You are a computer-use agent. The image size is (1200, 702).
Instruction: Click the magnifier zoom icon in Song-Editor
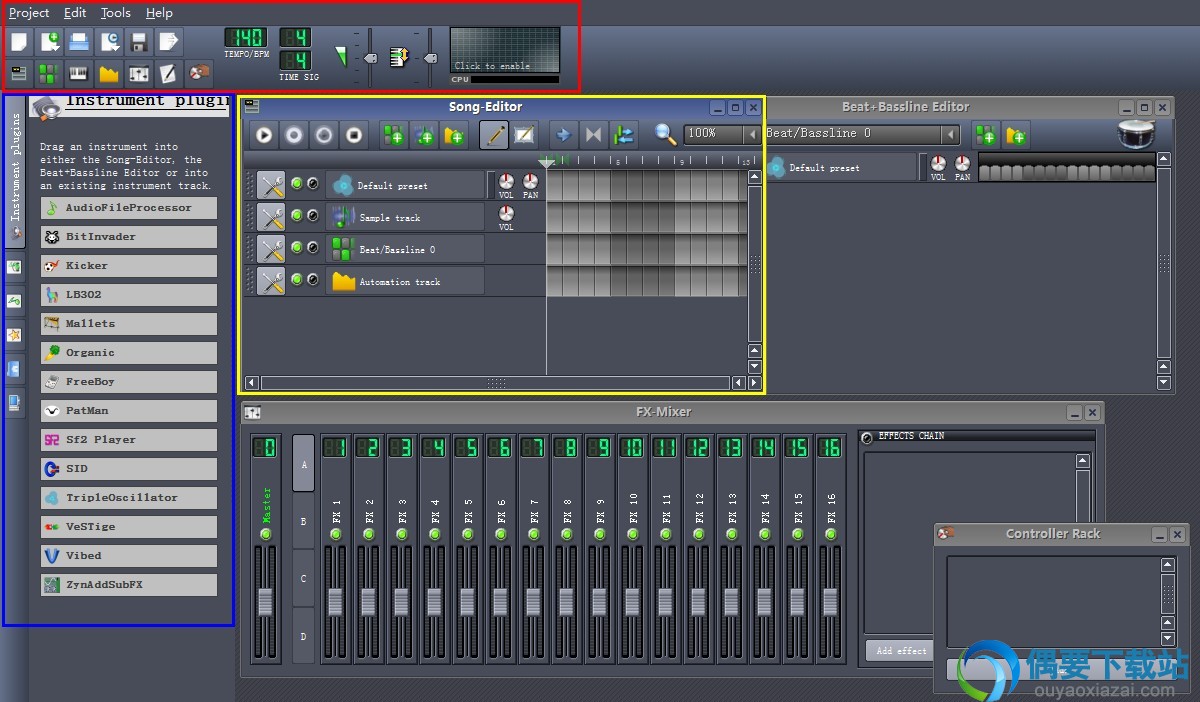click(665, 134)
